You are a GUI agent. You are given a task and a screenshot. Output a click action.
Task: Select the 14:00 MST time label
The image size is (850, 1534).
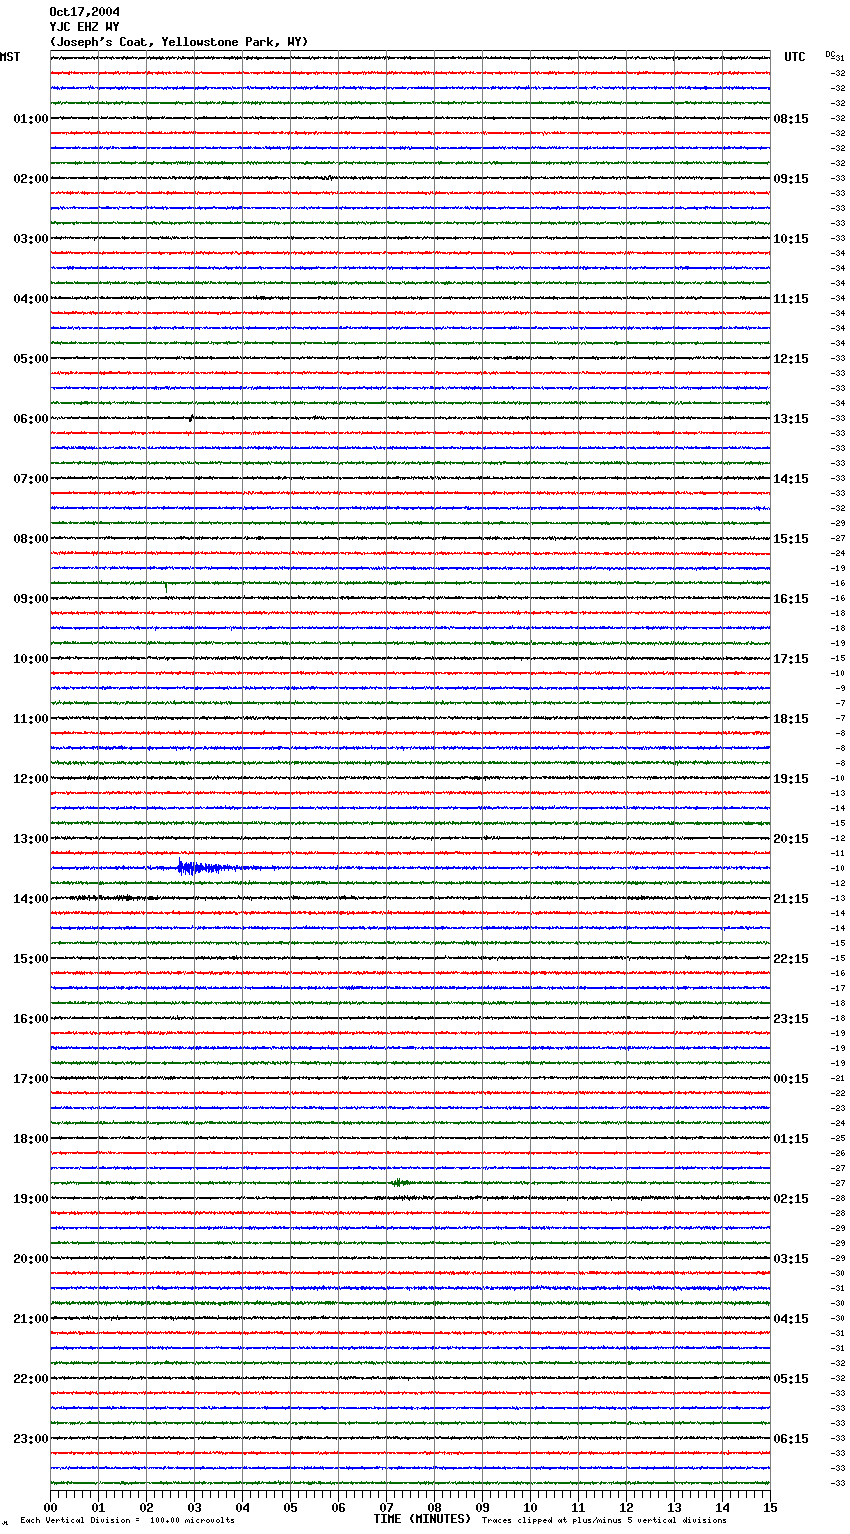click(30, 899)
